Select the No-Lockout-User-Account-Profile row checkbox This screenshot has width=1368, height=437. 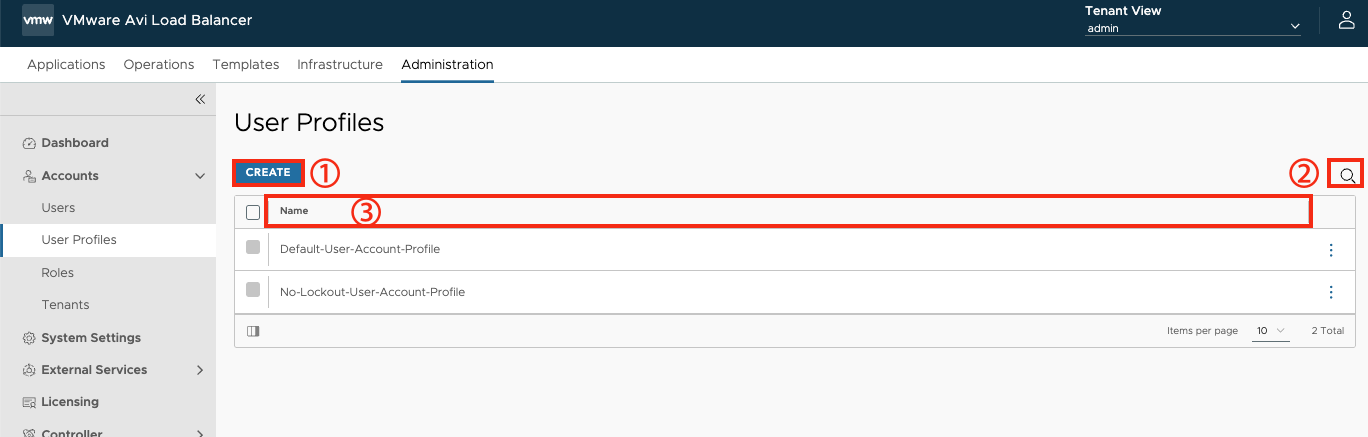click(253, 290)
